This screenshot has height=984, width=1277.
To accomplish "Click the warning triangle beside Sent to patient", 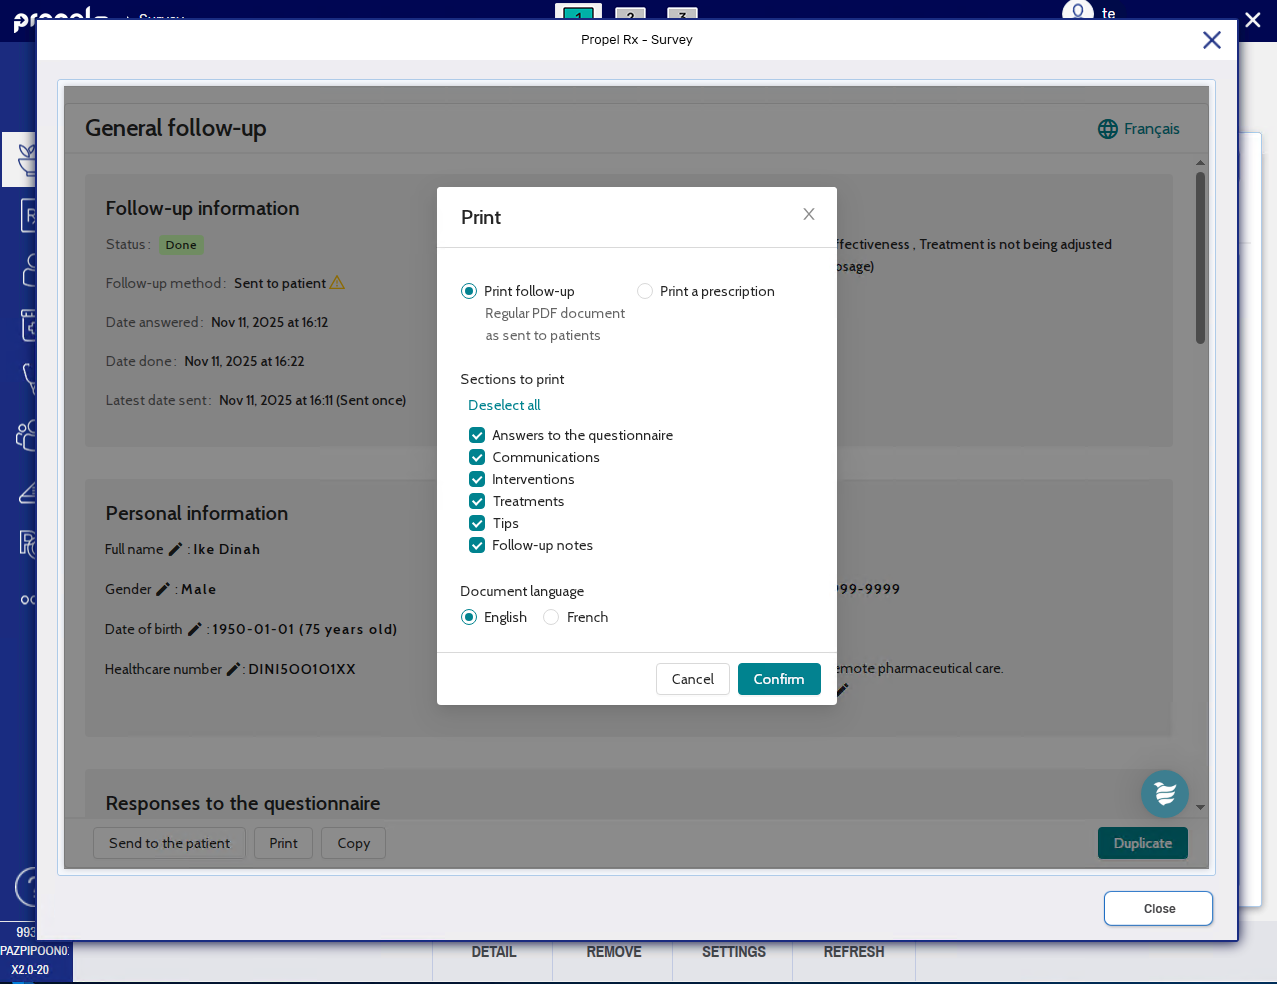I will (337, 283).
